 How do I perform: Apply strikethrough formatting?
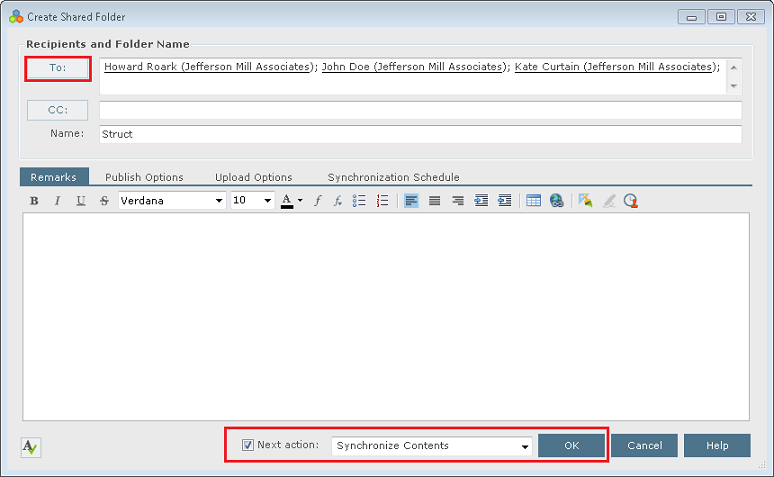point(104,201)
